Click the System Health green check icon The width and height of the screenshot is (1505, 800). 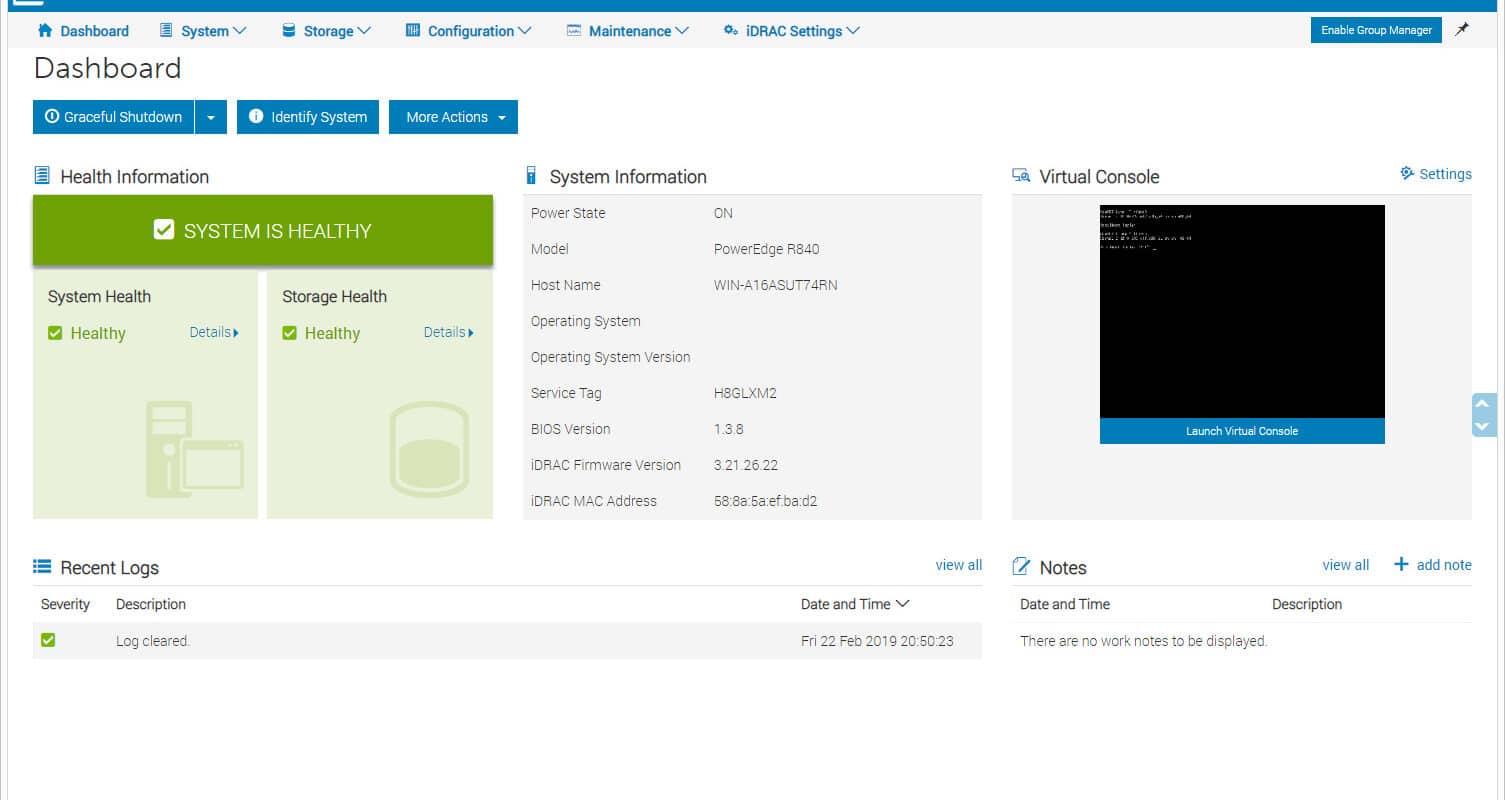tap(55, 333)
